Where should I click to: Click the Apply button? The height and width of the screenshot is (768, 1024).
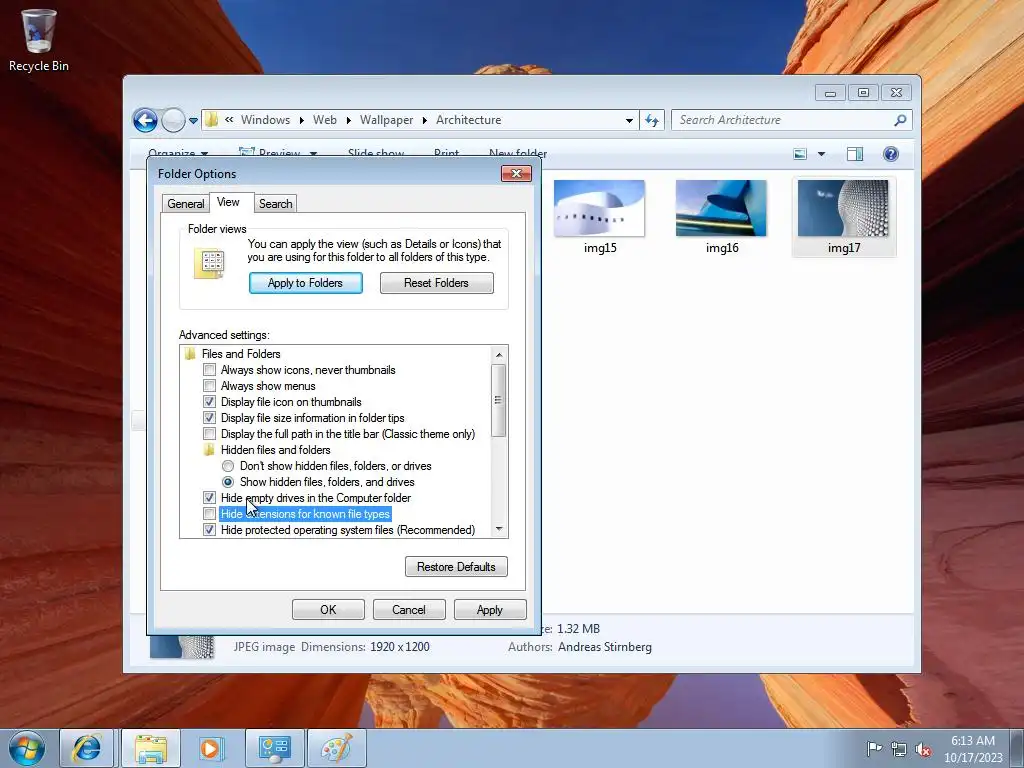pyautogui.click(x=490, y=610)
